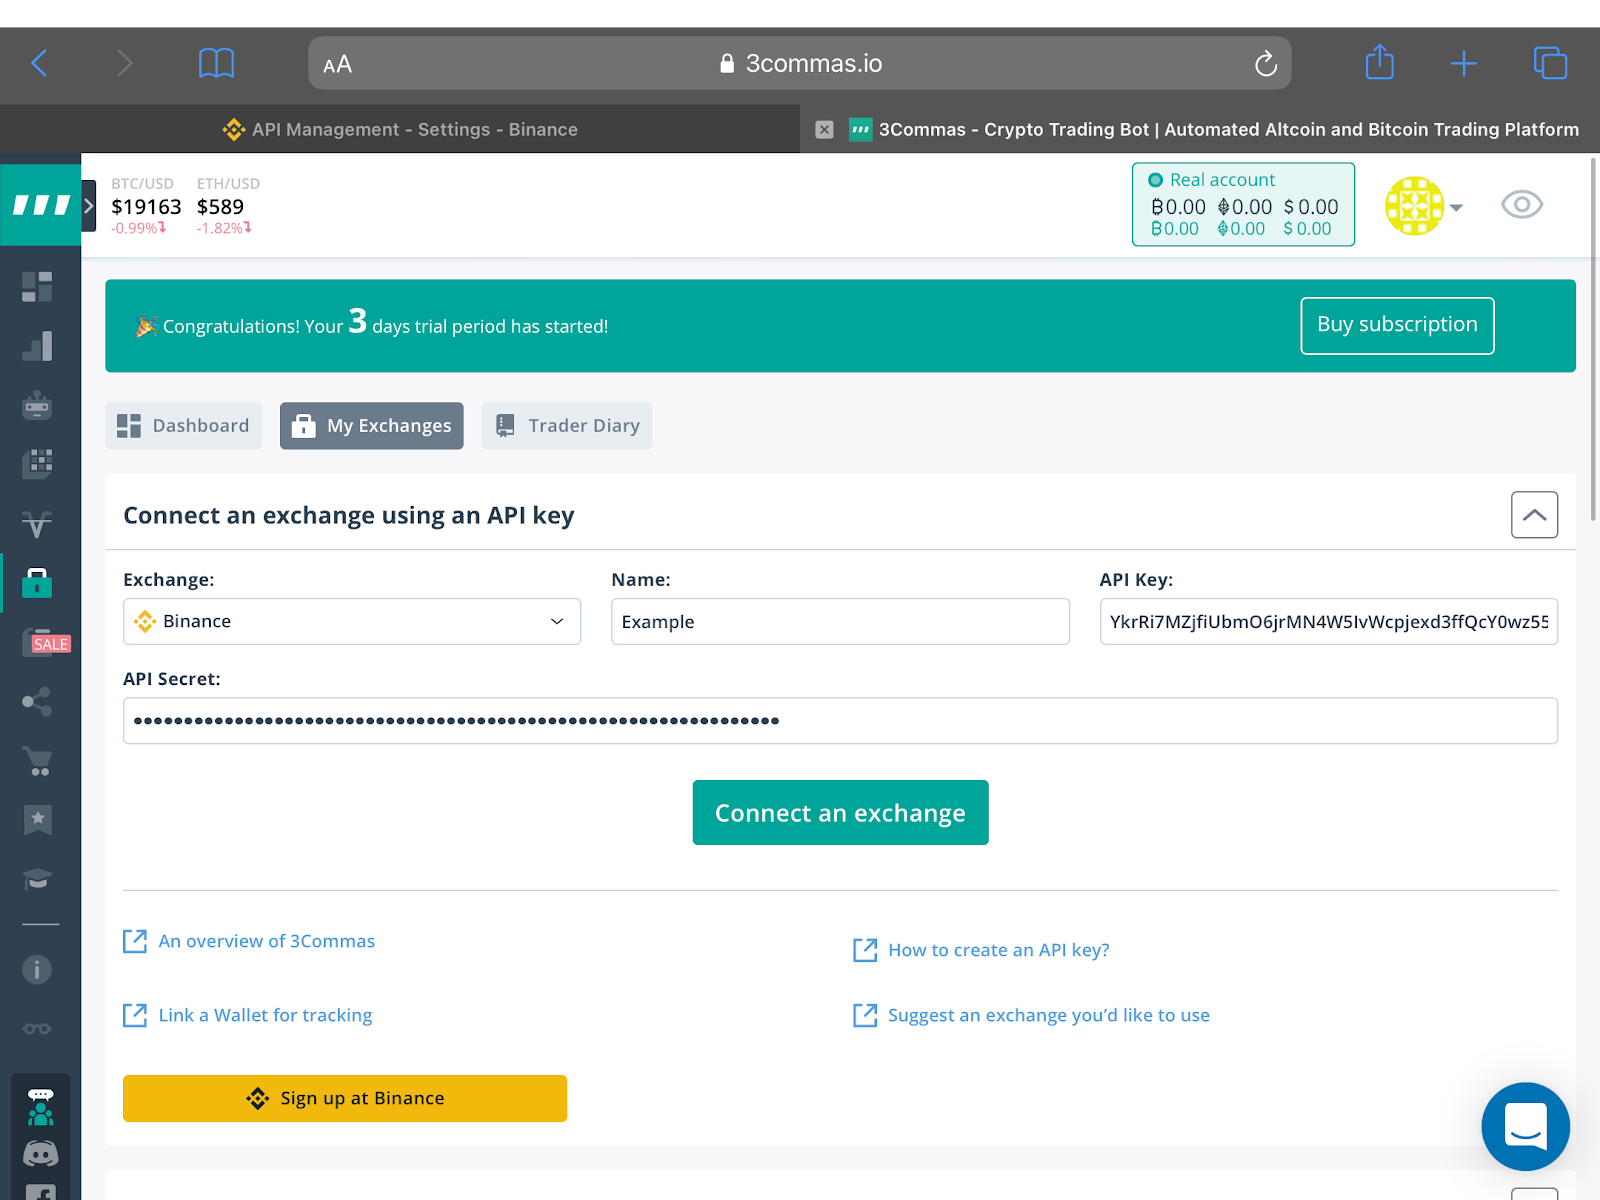Open the Intercom chat bubble
This screenshot has width=1600, height=1200.
[1525, 1126]
